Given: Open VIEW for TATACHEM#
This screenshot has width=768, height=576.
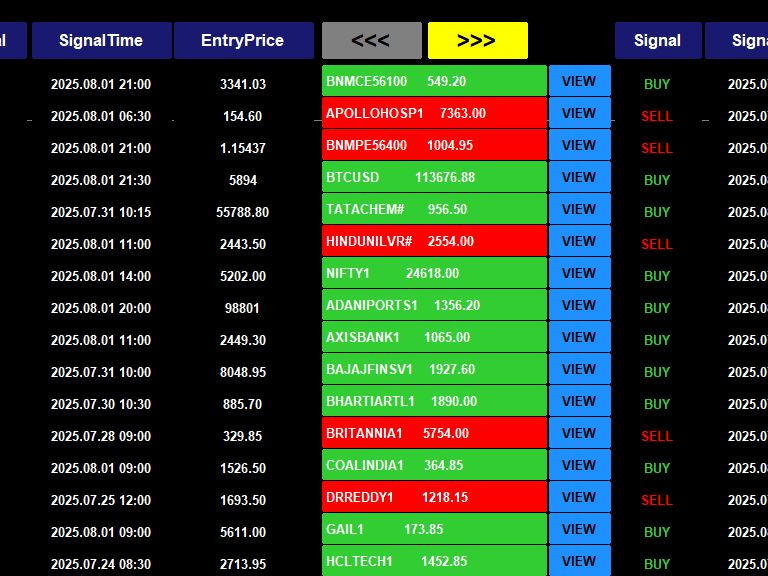Looking at the screenshot, I should pyautogui.click(x=580, y=209).
